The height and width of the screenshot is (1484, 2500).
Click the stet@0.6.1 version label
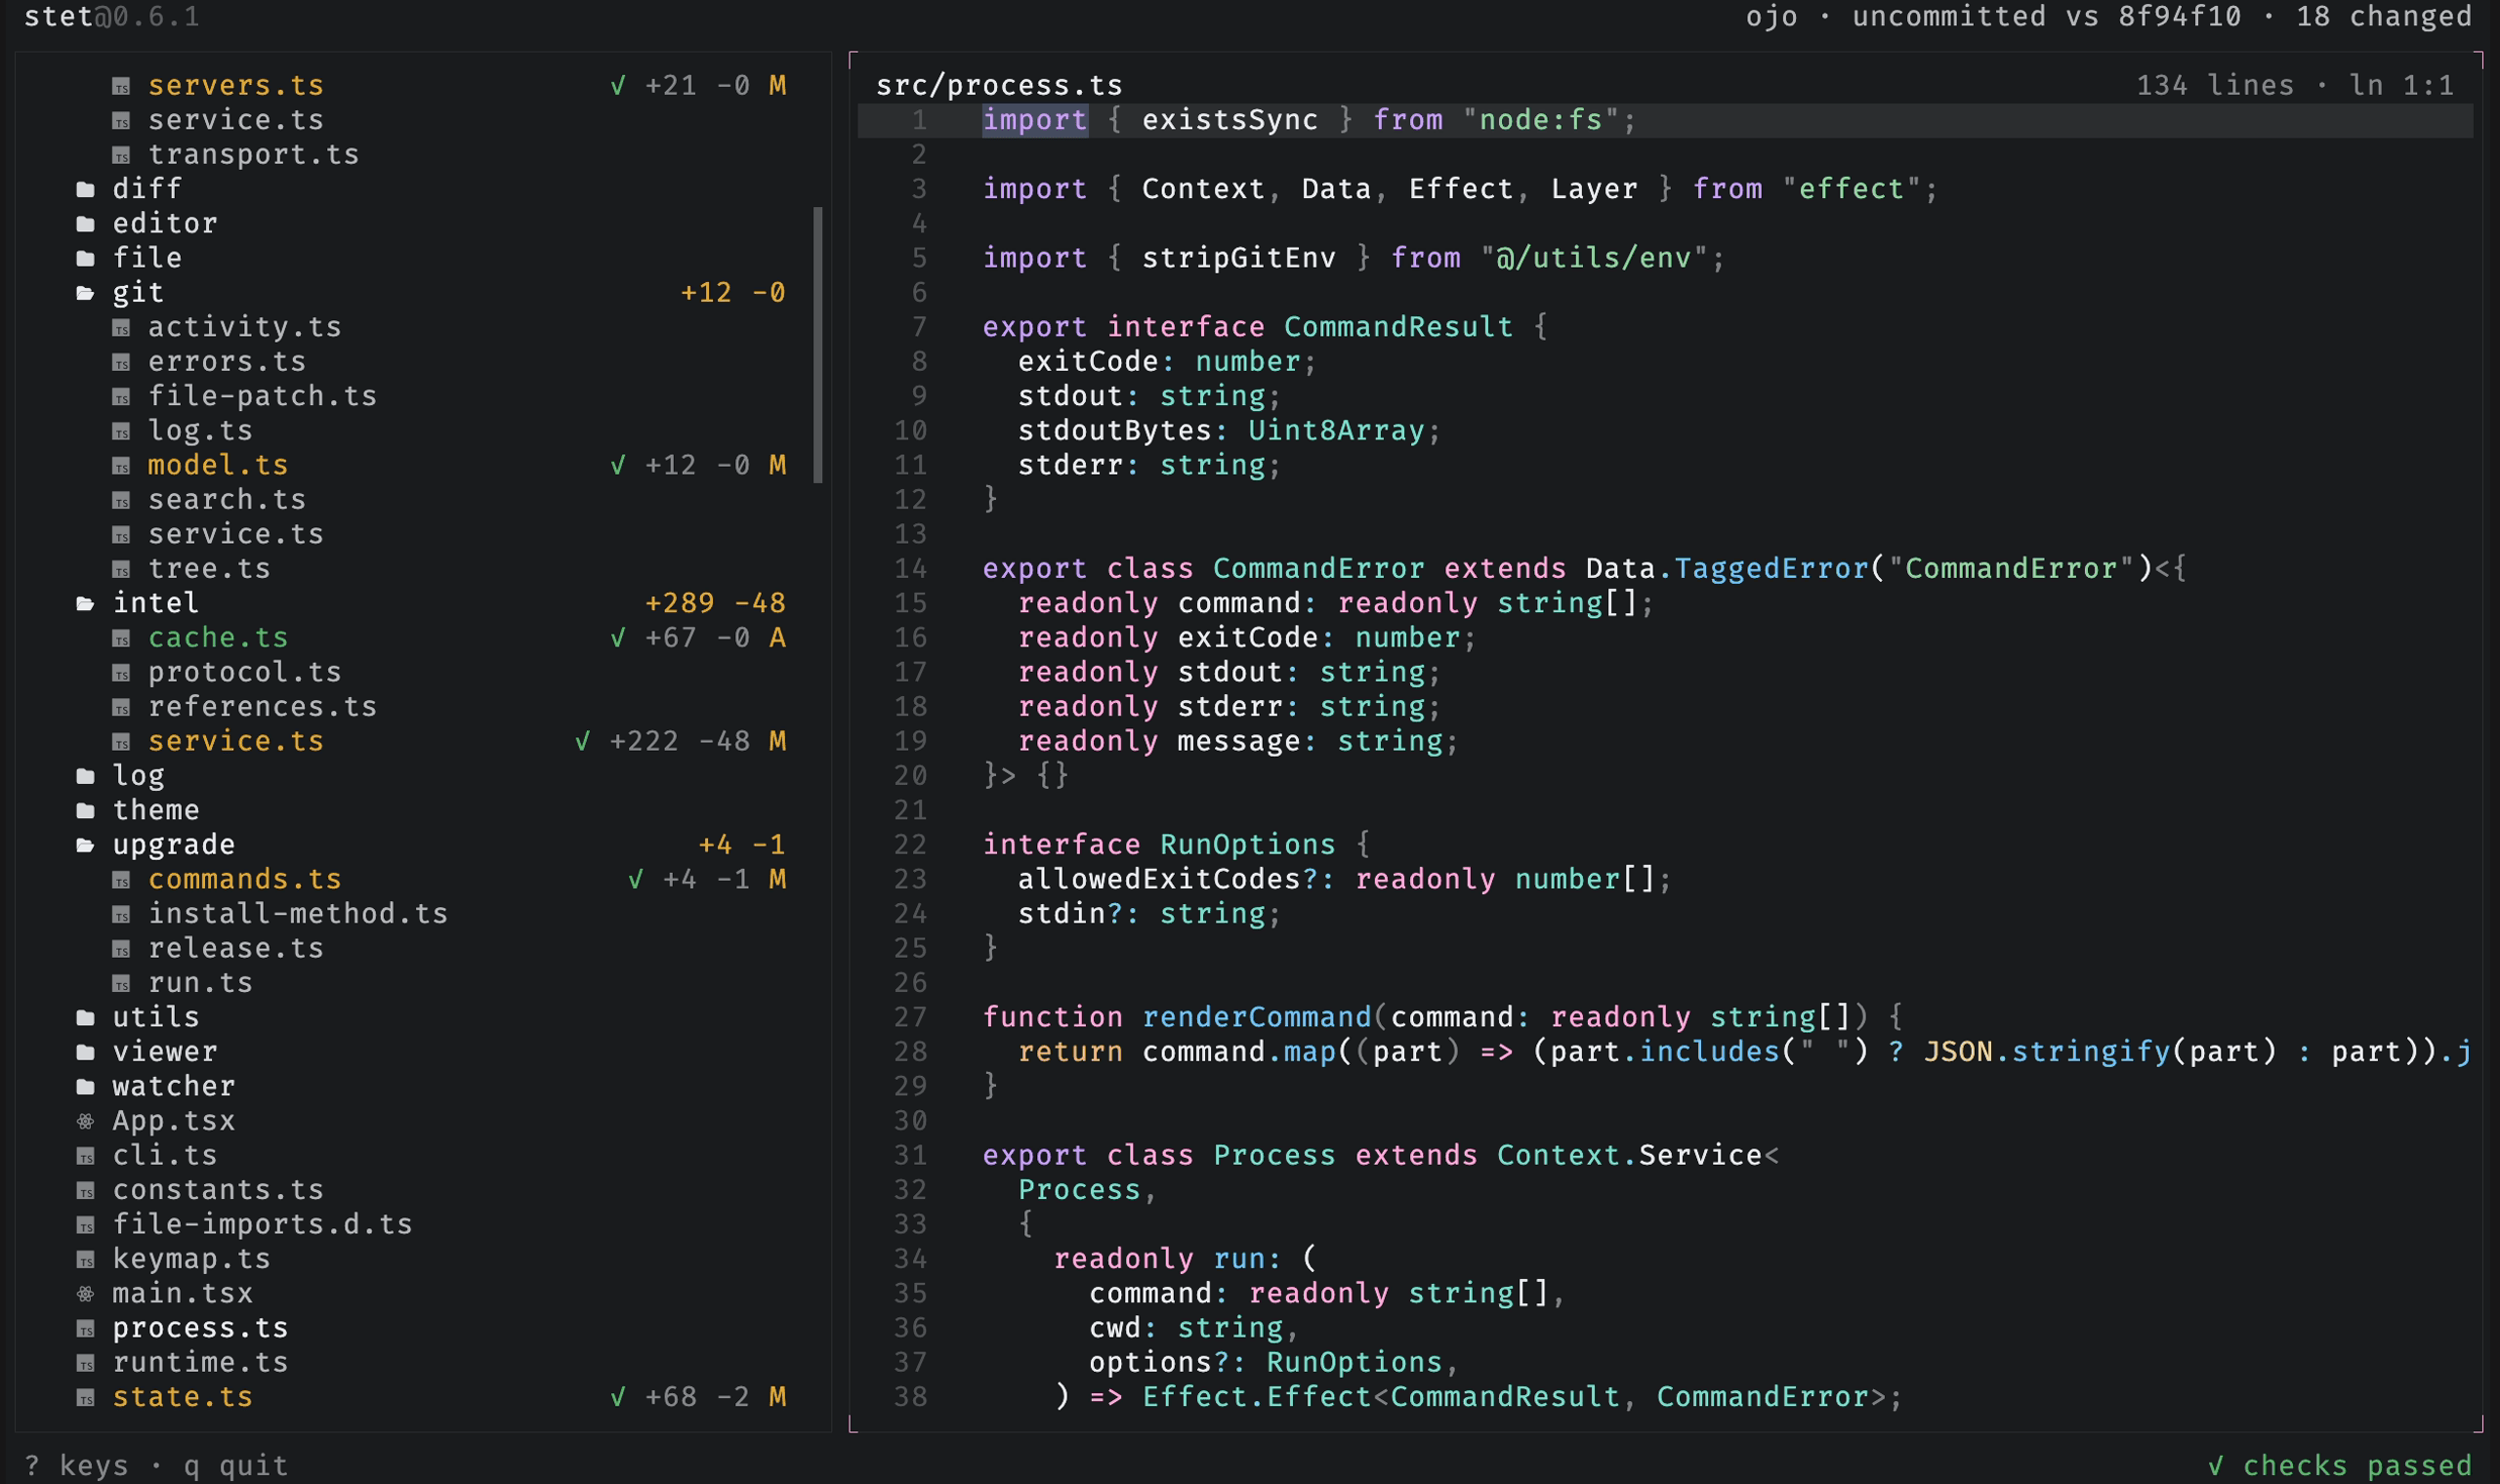112,16
